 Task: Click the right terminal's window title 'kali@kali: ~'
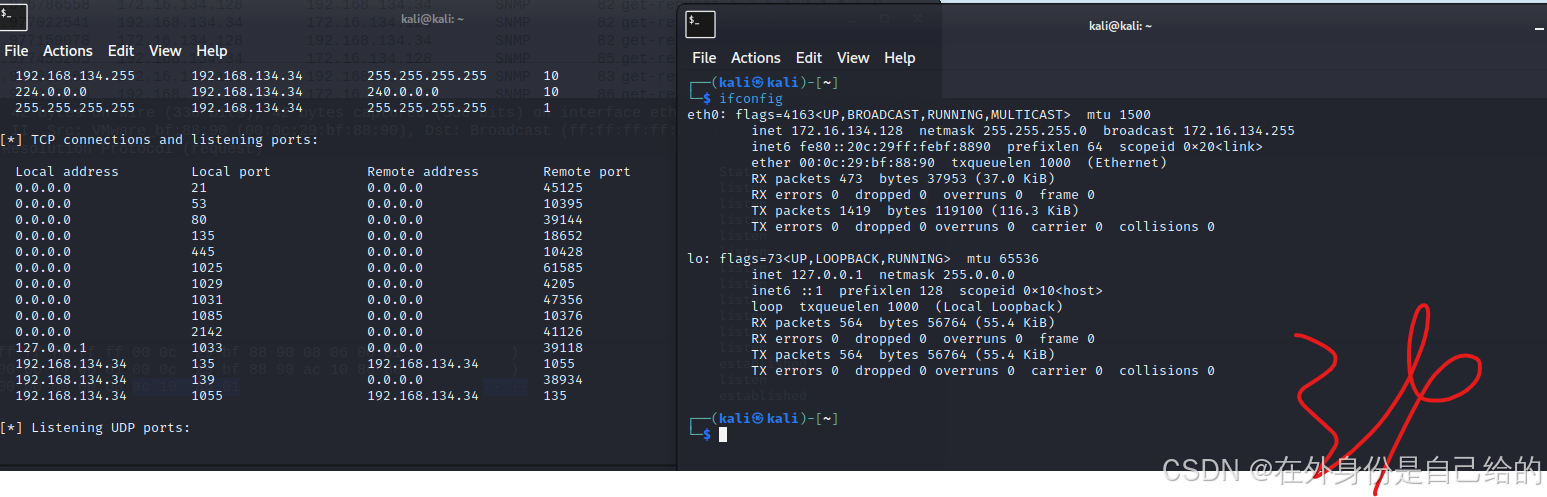(x=1120, y=26)
